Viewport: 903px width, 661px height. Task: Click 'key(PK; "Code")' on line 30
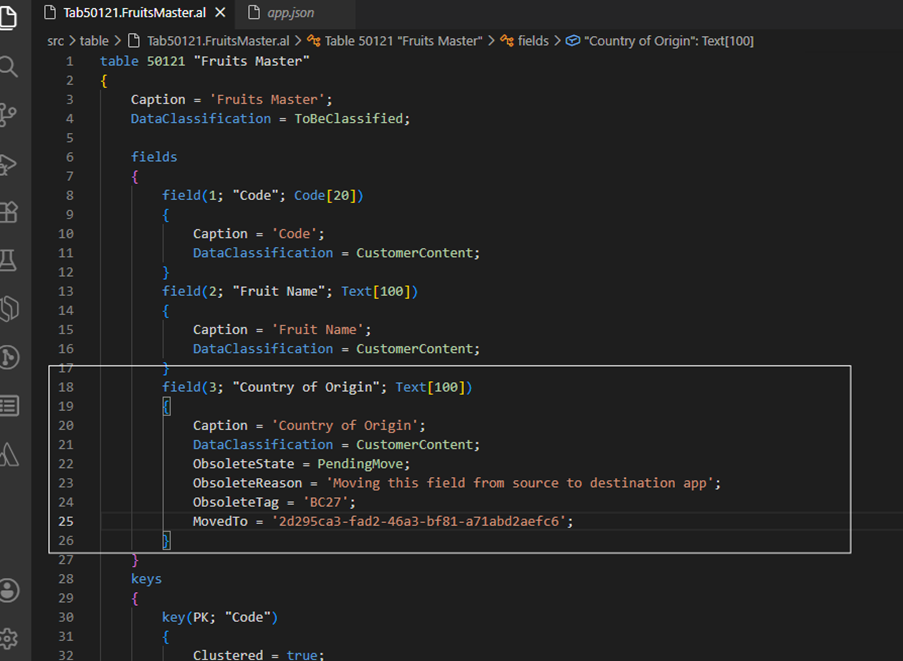(220, 617)
